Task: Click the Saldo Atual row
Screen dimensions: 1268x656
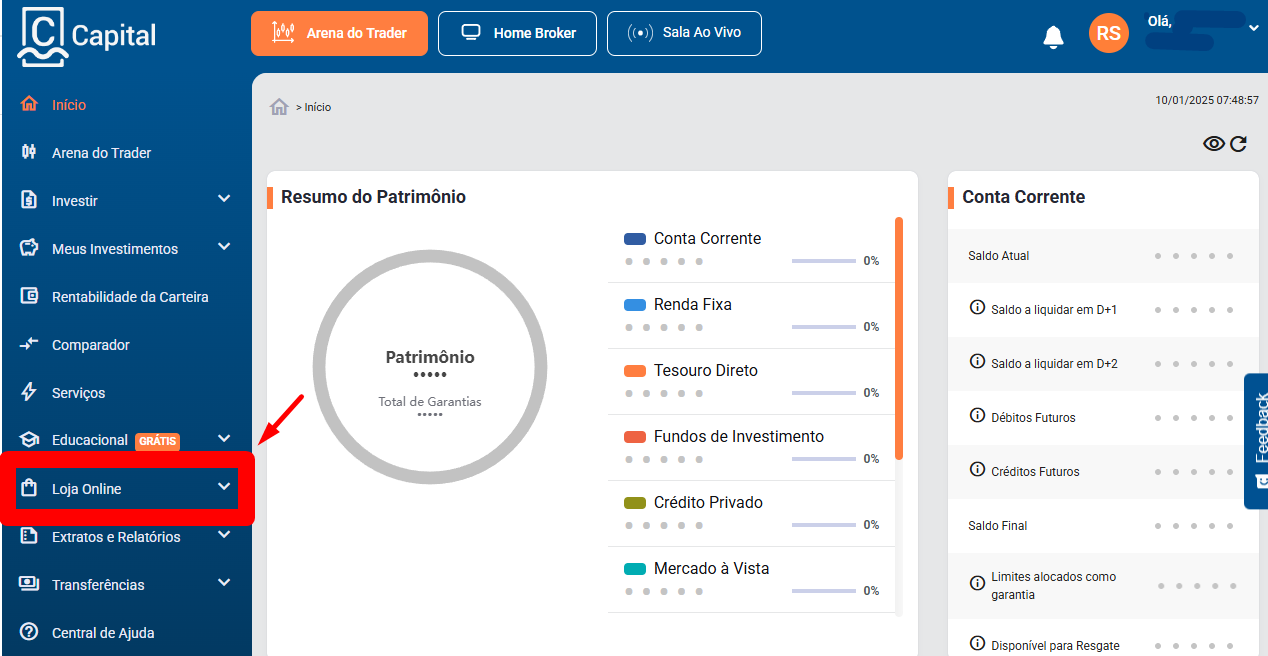Action: pos(1103,256)
